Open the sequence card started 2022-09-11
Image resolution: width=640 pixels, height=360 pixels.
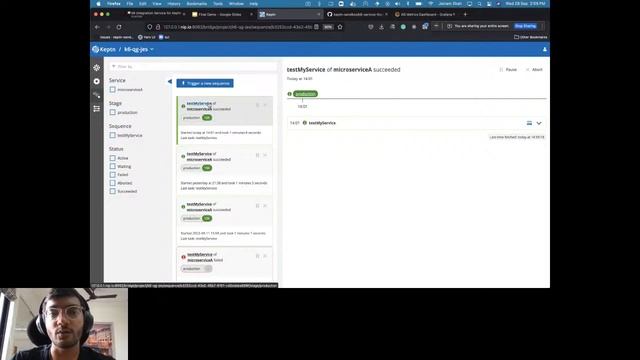[x=224, y=222]
